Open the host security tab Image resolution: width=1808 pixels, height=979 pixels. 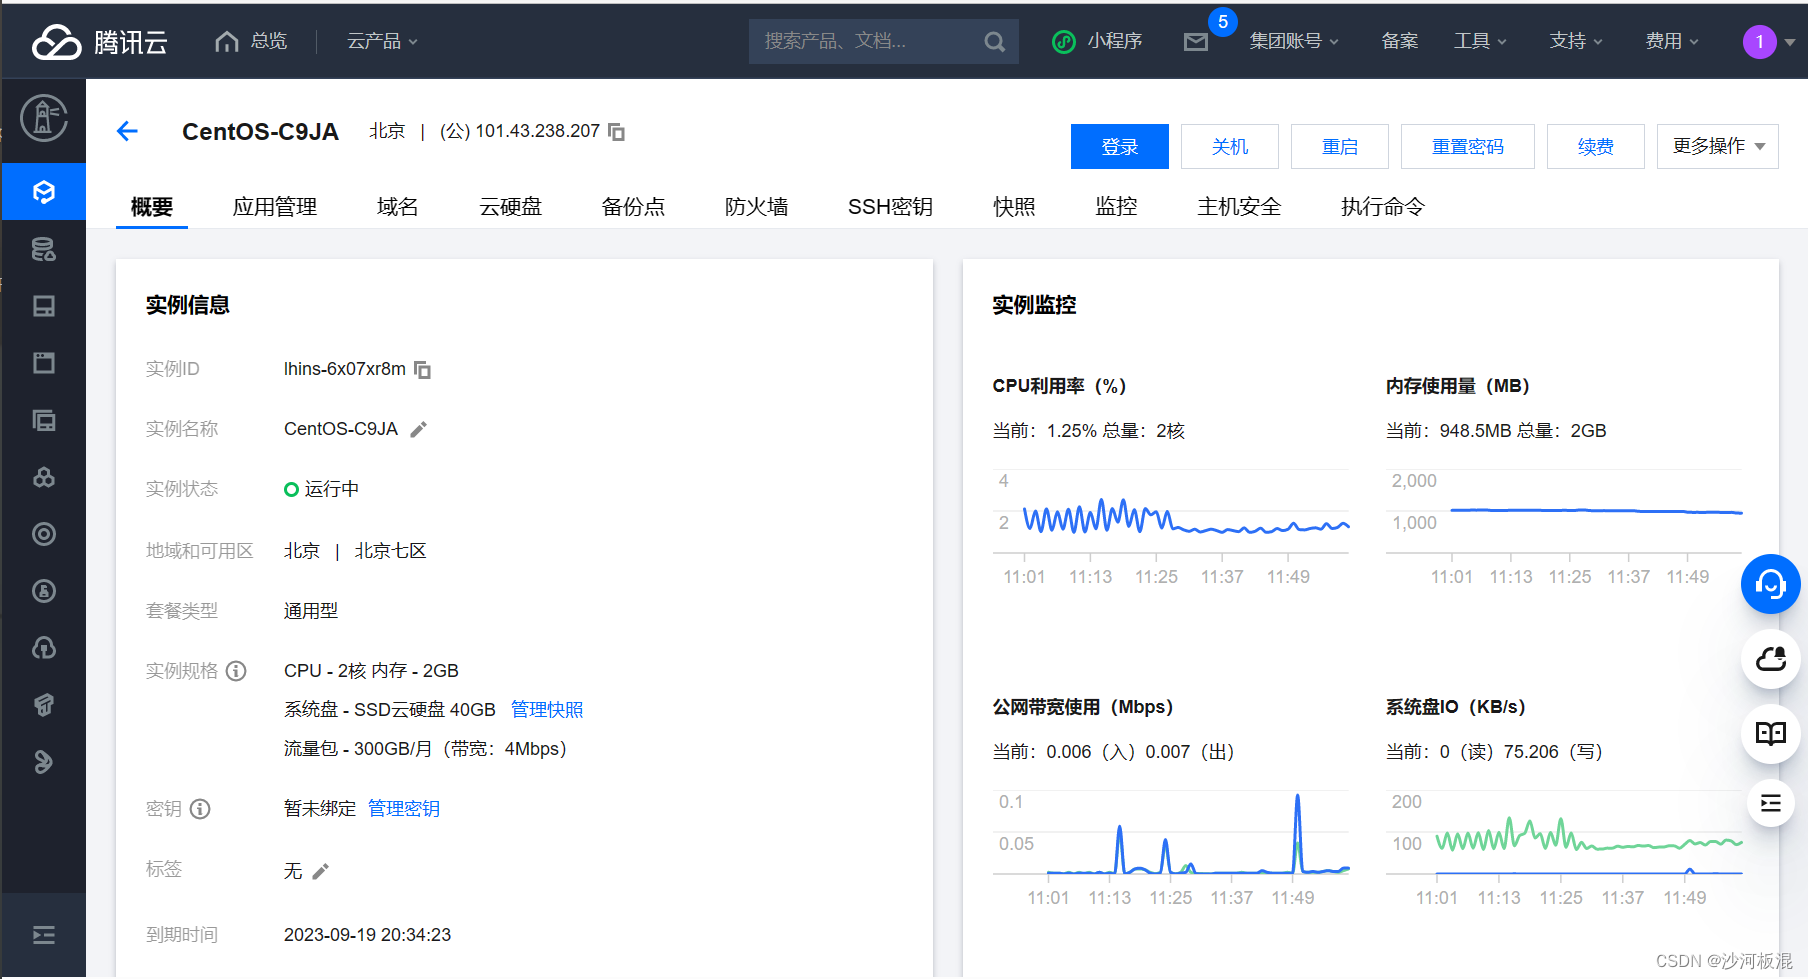[1240, 207]
